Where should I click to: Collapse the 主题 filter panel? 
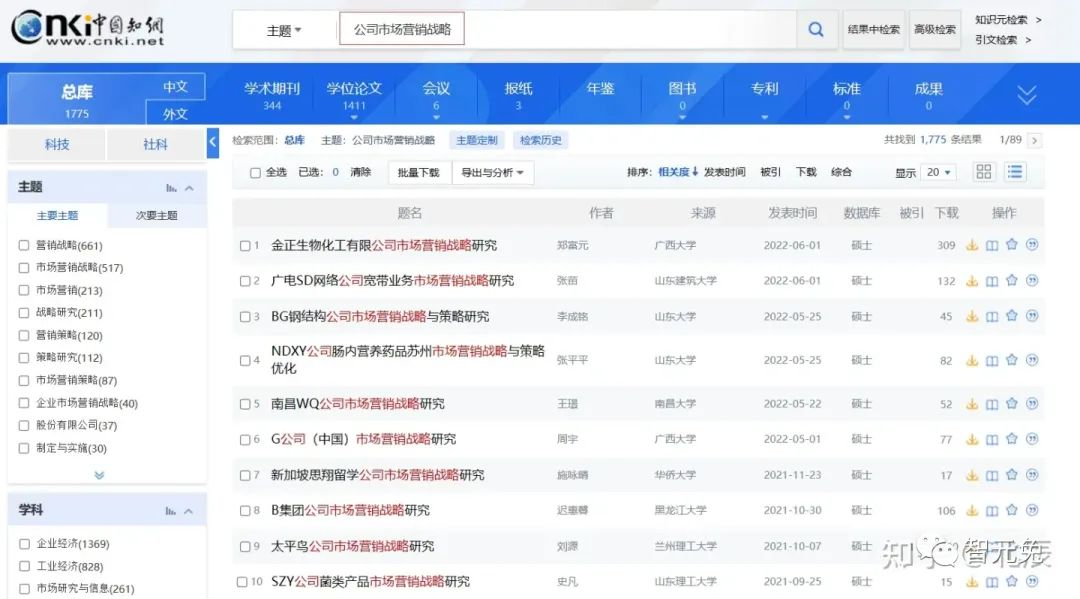[189, 188]
